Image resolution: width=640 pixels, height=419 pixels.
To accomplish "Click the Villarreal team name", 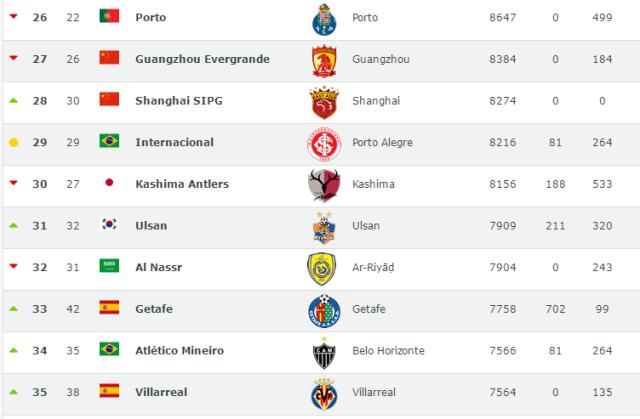I will (x=161, y=392).
